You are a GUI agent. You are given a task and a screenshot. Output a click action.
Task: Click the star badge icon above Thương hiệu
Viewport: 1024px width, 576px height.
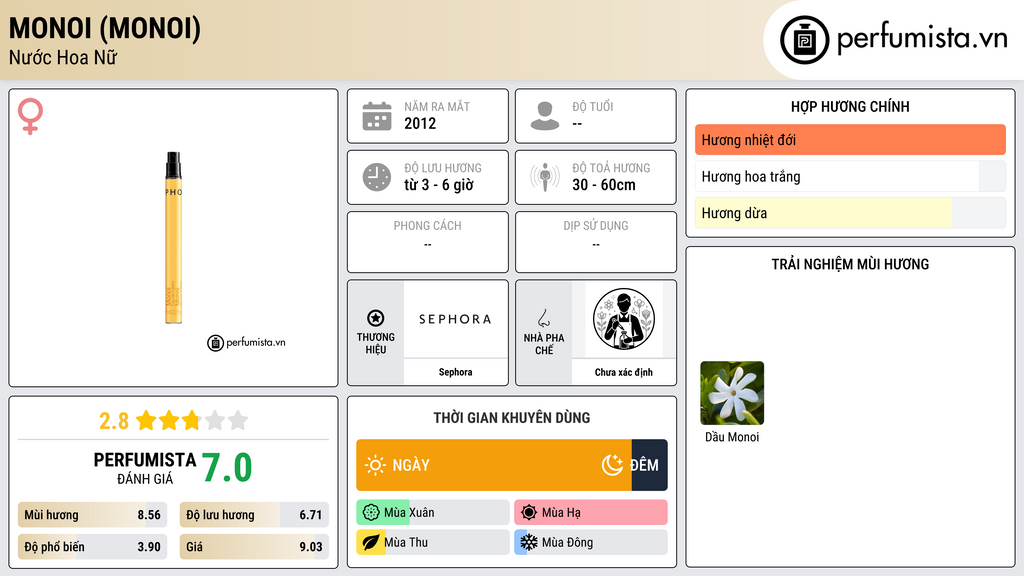376,318
